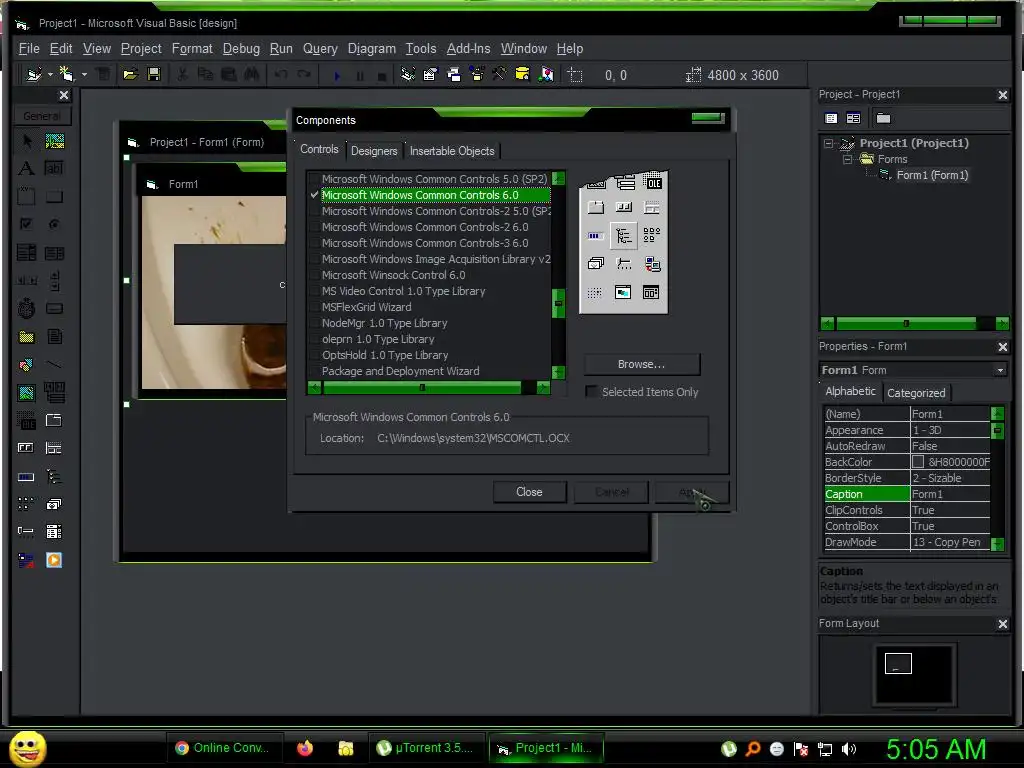1024x768 pixels.
Task: Click the Properties Window toolbar icon
Action: click(430, 74)
